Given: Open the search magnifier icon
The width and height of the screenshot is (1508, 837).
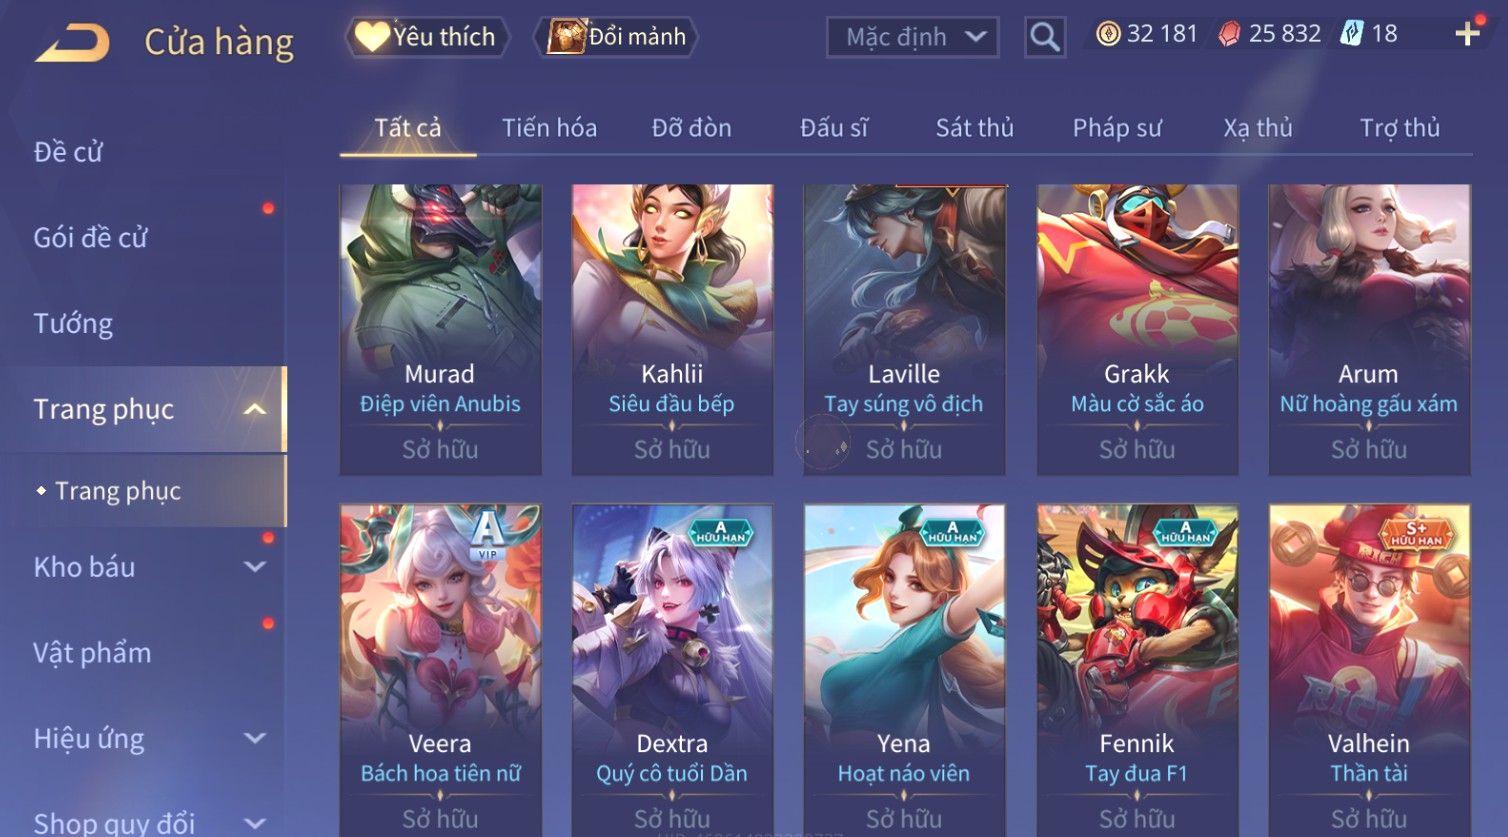Looking at the screenshot, I should pyautogui.click(x=1045, y=38).
